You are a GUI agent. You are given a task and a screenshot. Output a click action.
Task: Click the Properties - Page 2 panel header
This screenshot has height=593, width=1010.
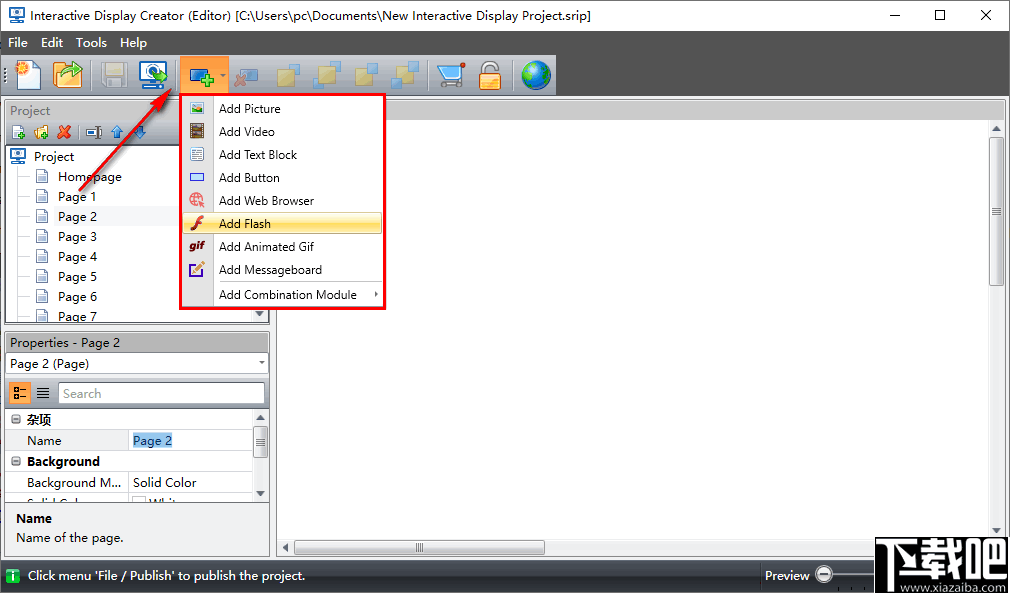tap(137, 343)
